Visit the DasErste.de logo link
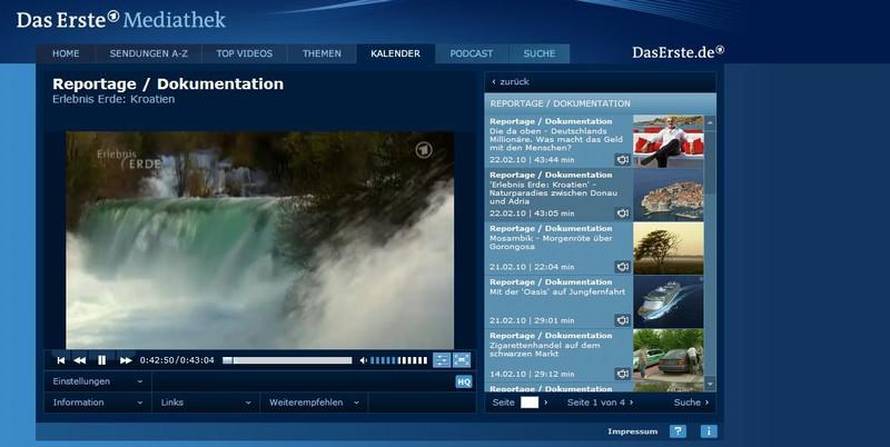 (x=678, y=52)
